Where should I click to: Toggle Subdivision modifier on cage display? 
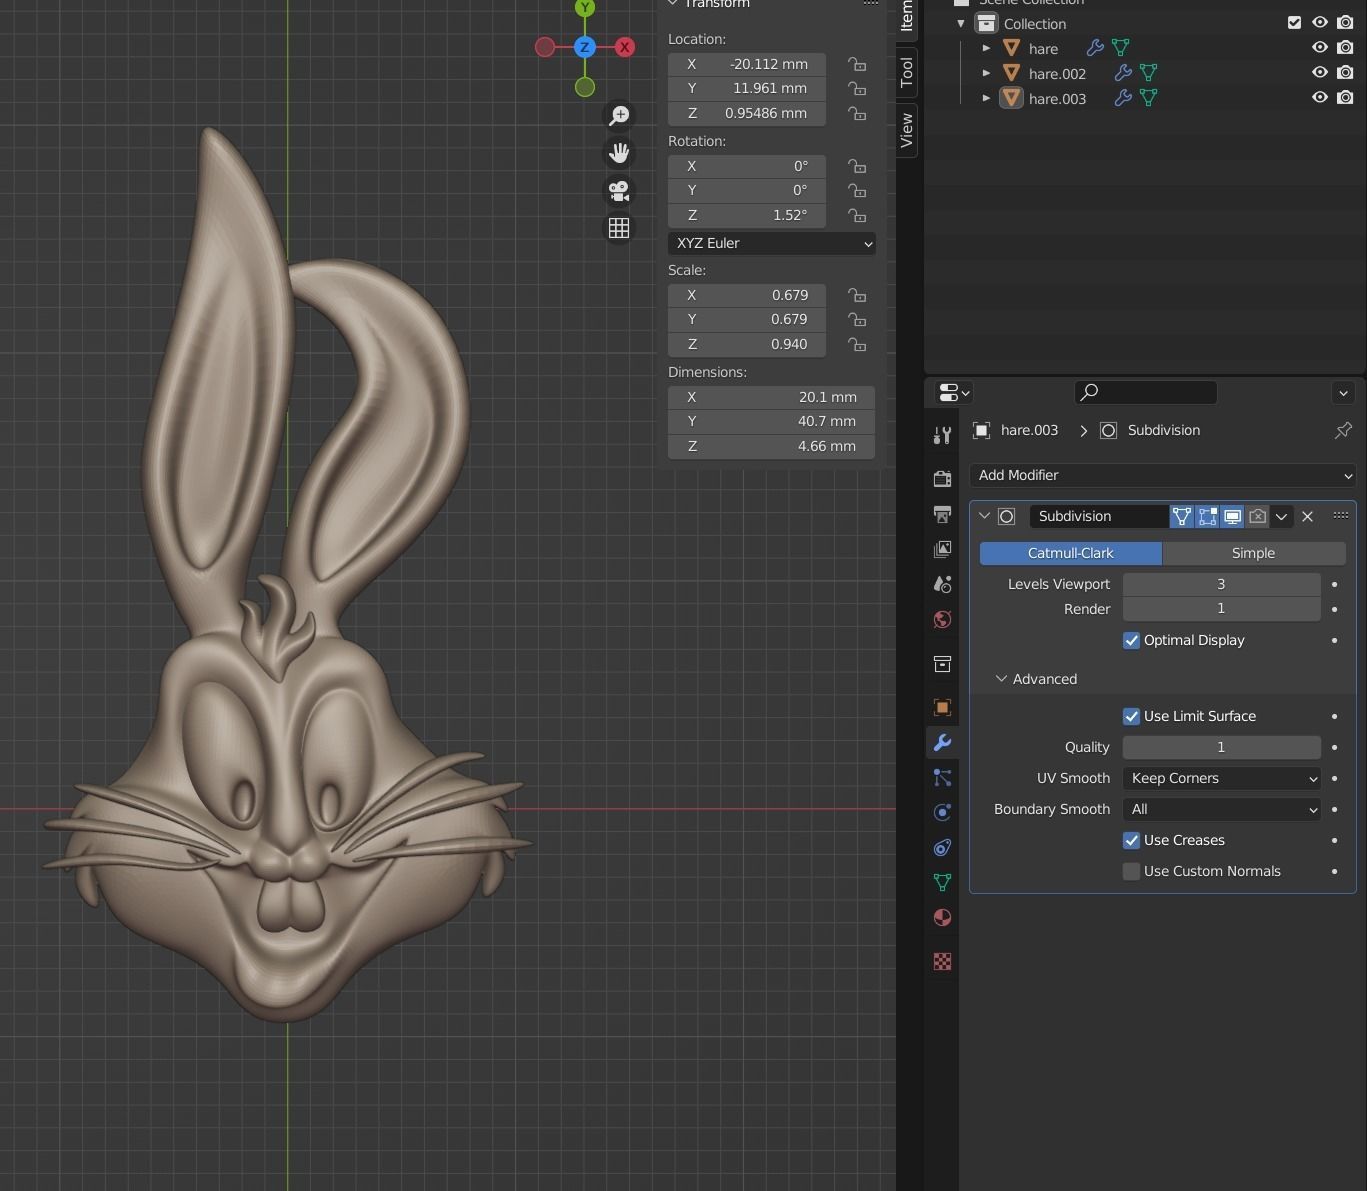1182,516
